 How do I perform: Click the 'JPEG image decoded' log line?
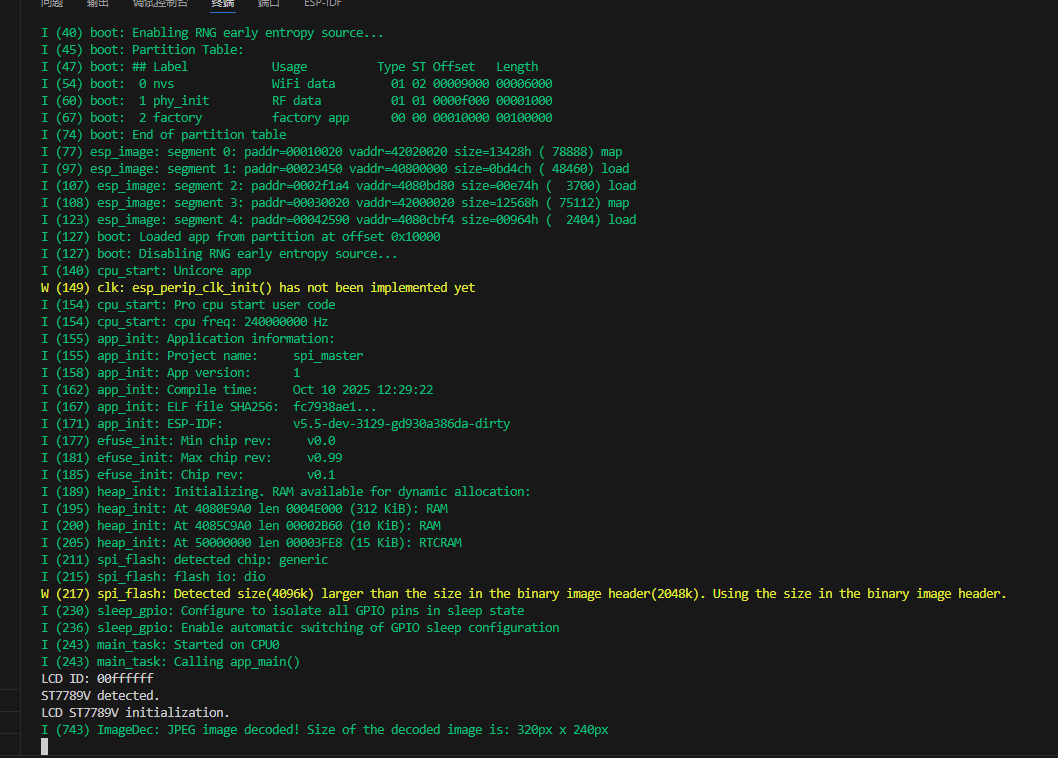[x=324, y=730]
